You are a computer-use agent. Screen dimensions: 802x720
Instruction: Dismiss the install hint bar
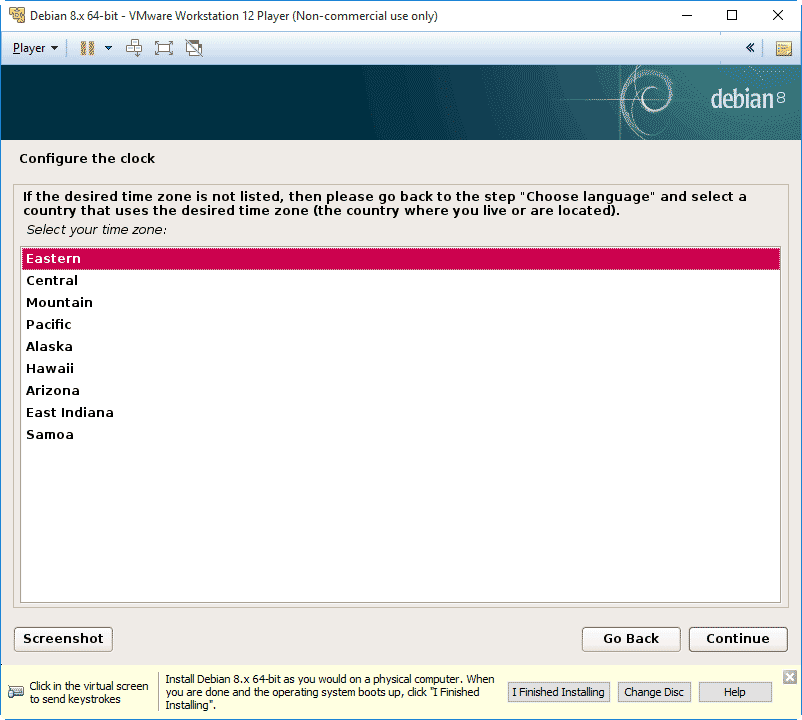coord(789,677)
